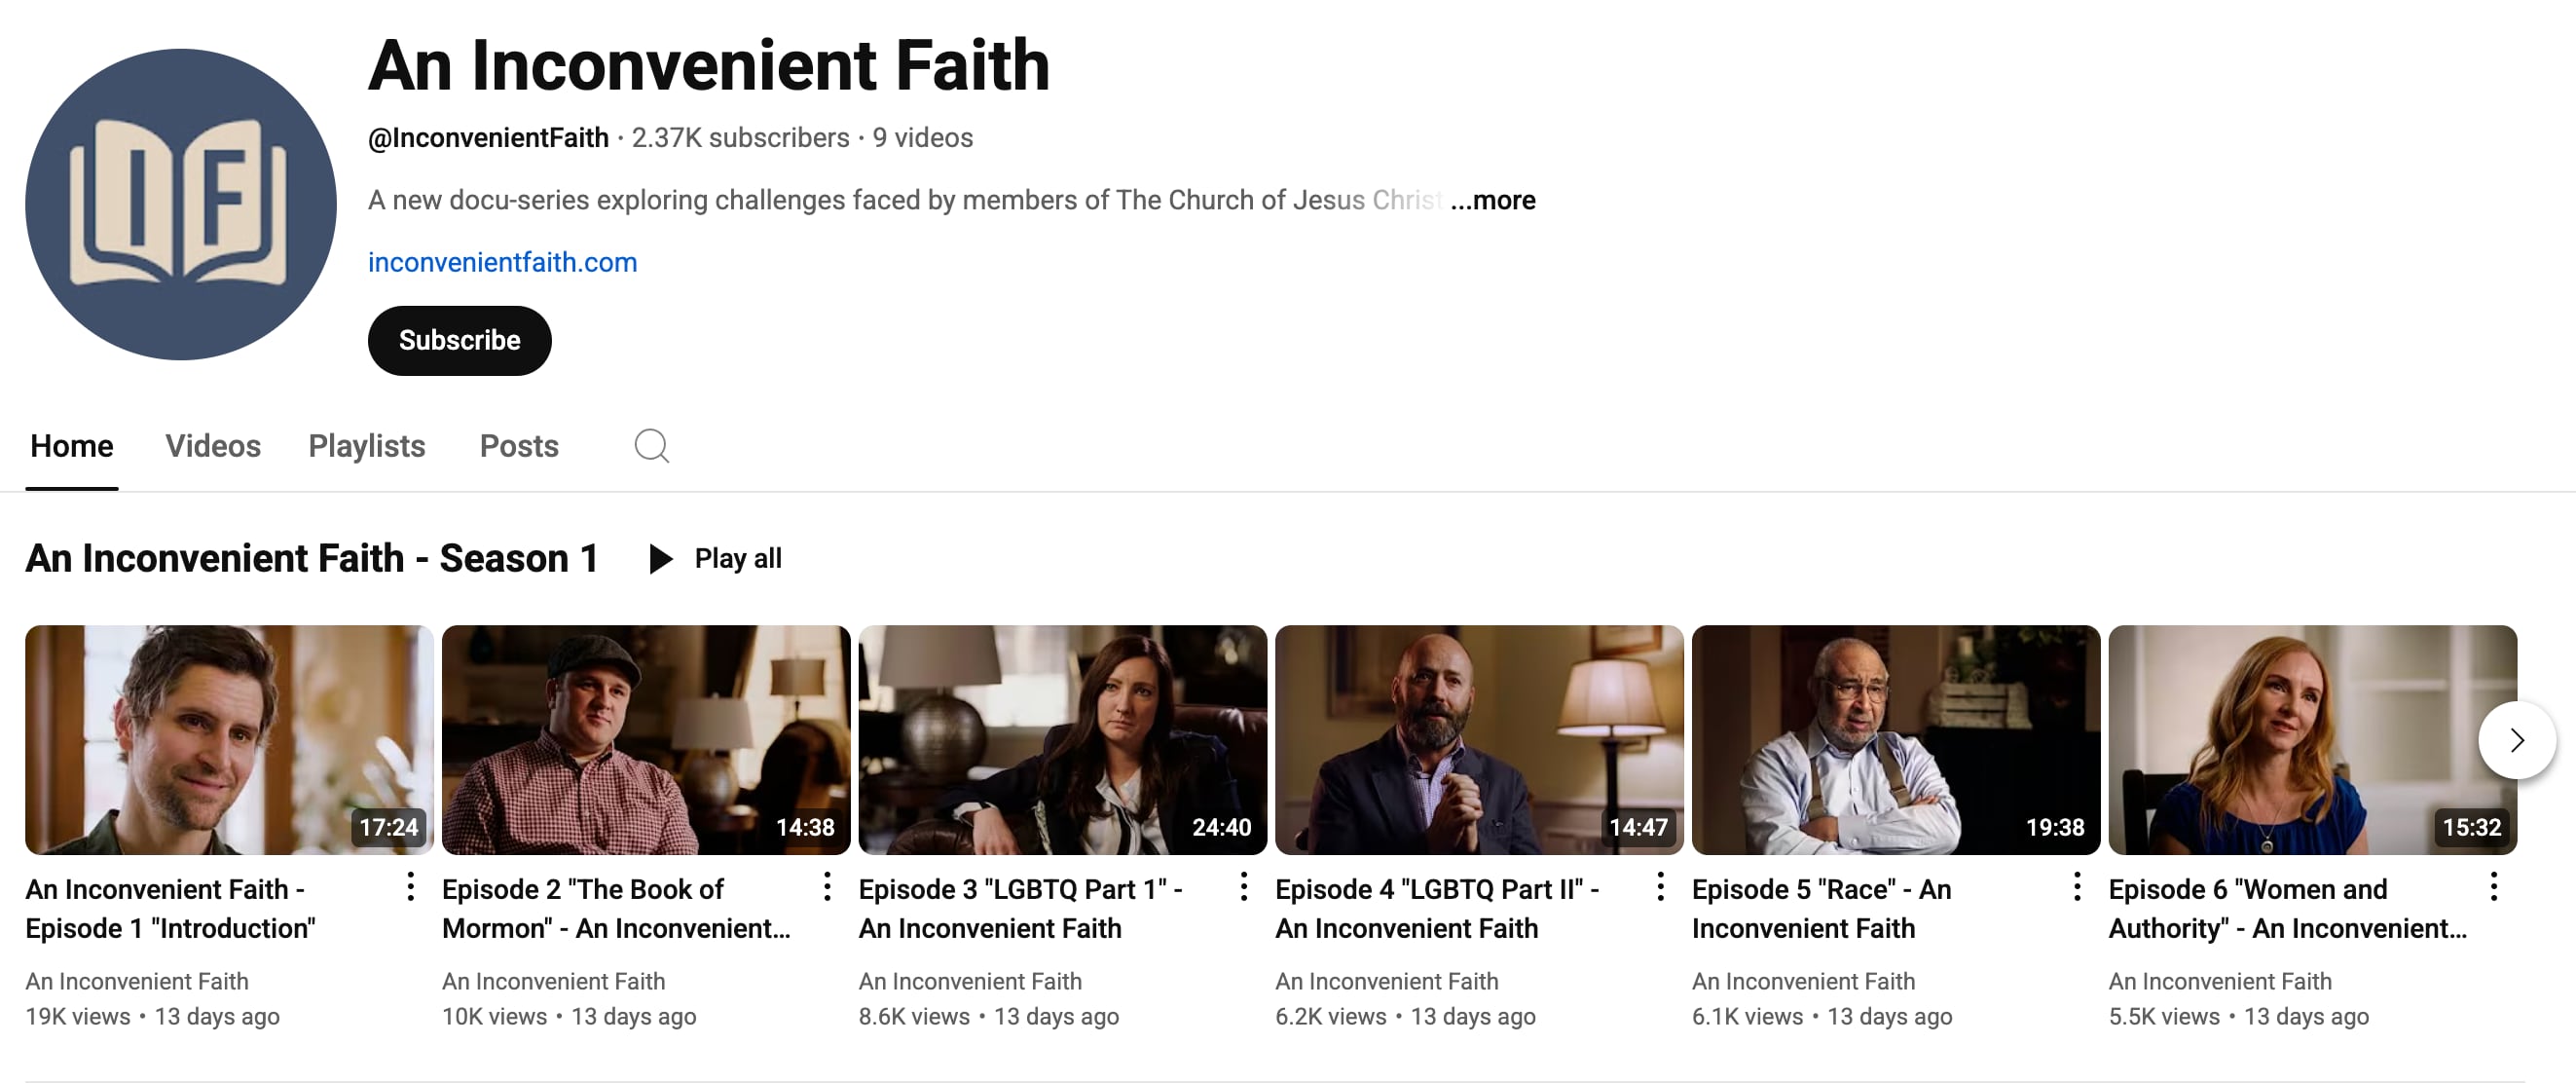Switch to the Videos tab
The height and width of the screenshot is (1083, 2576).
point(213,446)
